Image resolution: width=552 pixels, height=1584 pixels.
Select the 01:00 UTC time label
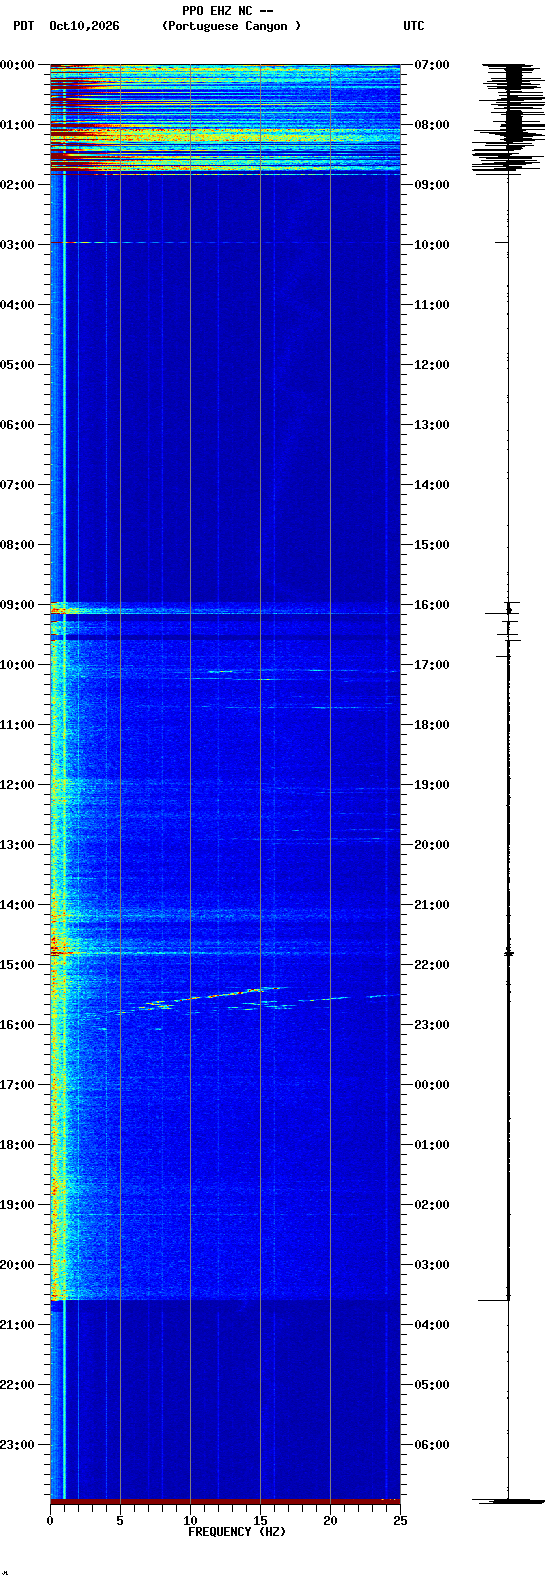[x=432, y=1145]
